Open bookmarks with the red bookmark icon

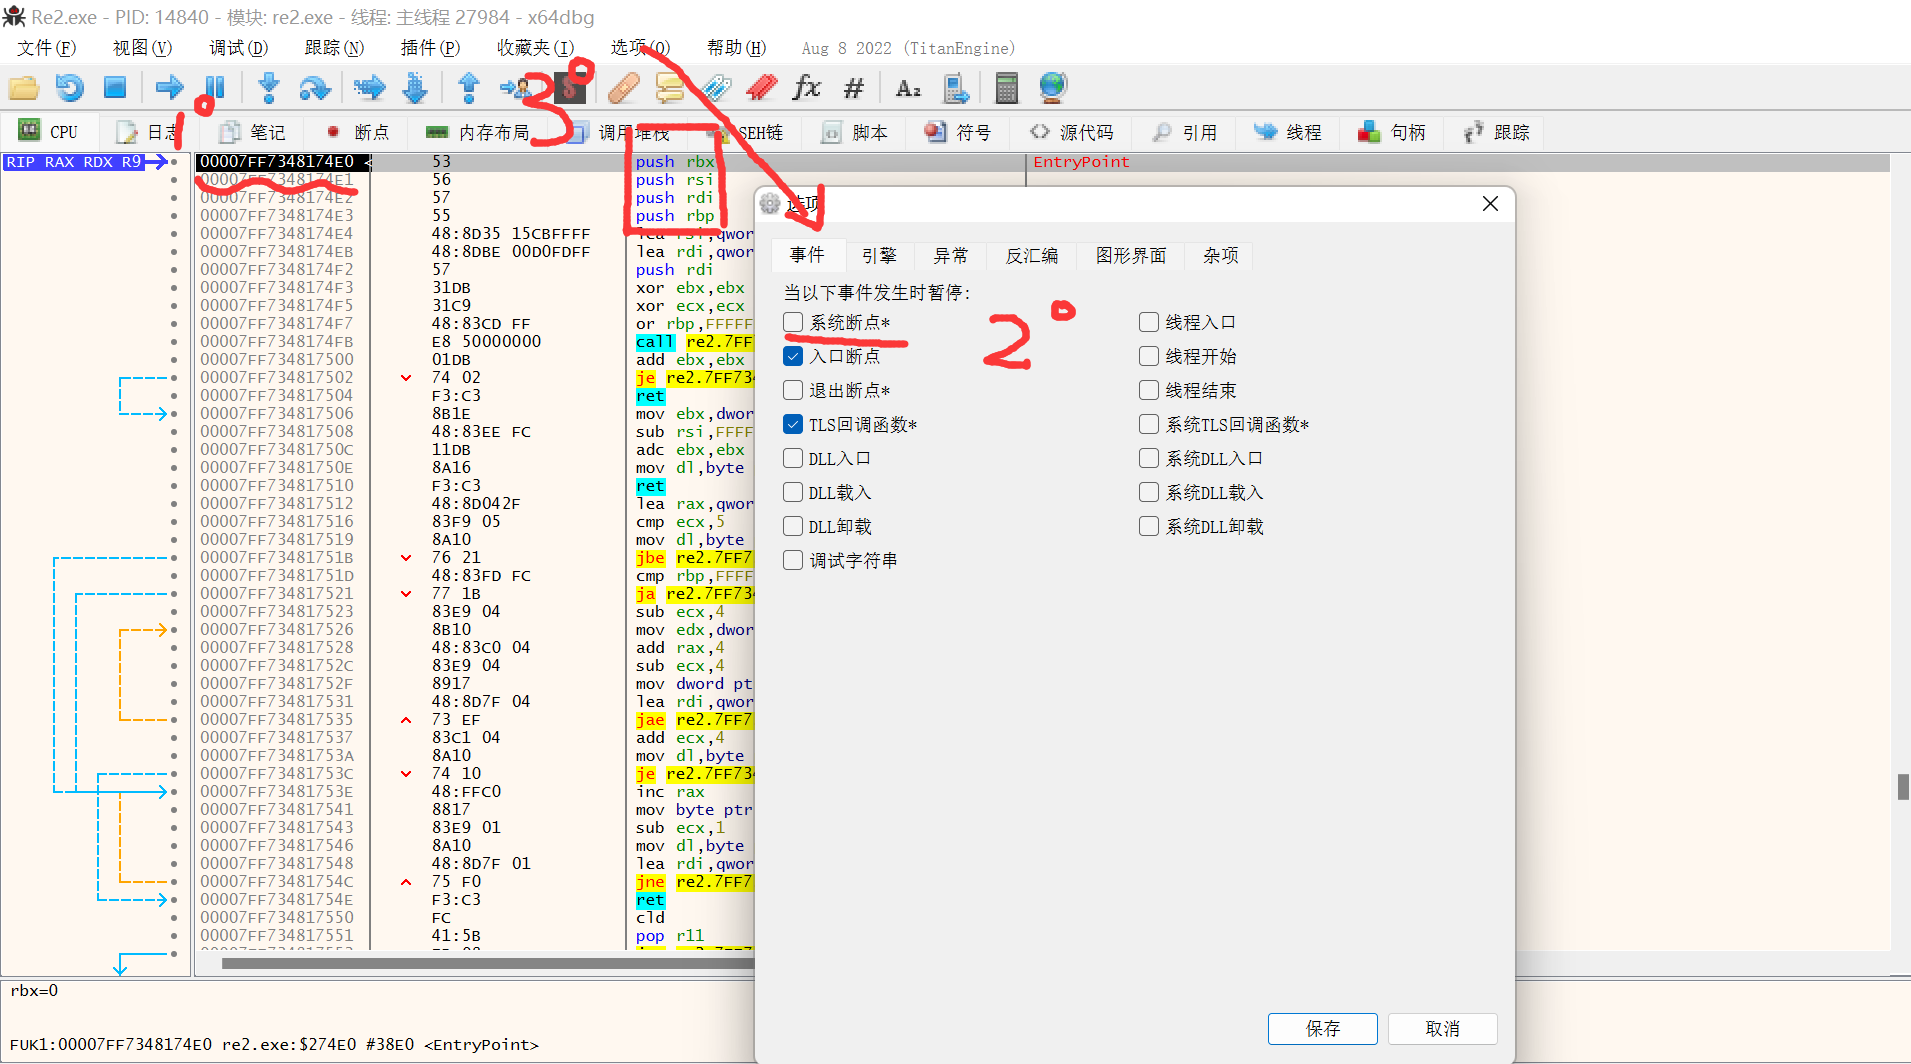click(x=761, y=88)
